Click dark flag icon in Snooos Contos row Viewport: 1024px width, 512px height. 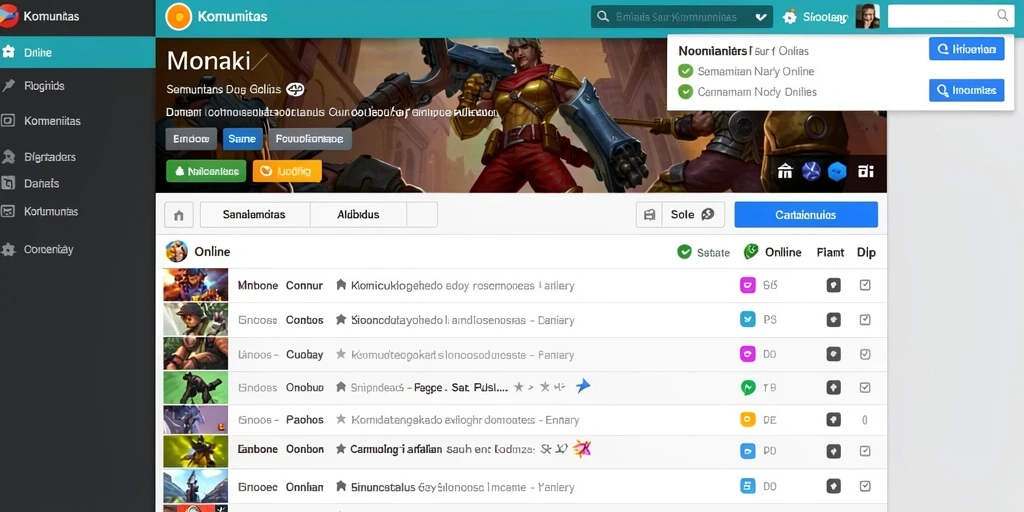[x=833, y=319]
